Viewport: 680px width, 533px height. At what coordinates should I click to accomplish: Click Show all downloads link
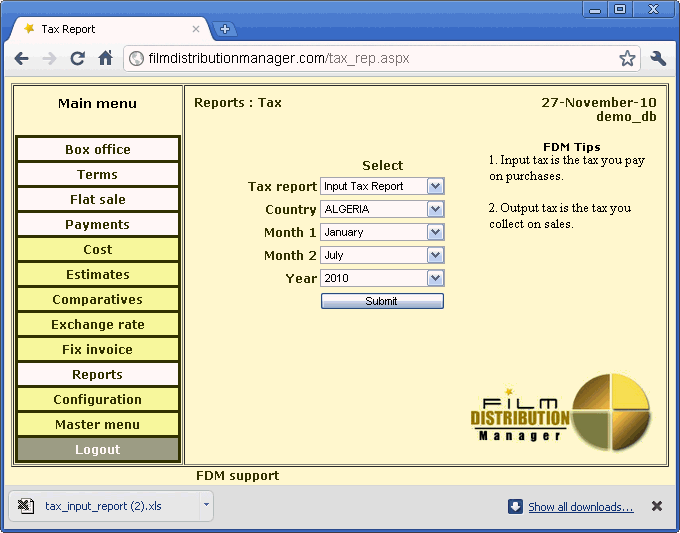click(580, 507)
